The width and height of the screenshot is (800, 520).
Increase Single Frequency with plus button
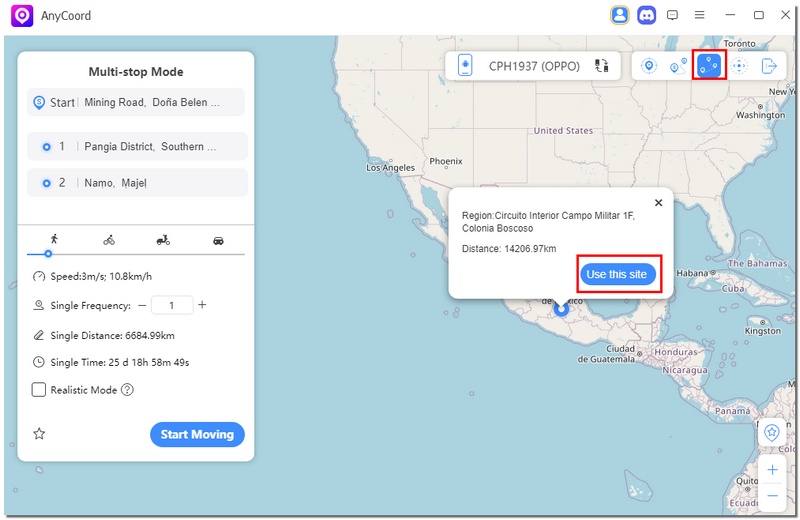[x=202, y=305]
